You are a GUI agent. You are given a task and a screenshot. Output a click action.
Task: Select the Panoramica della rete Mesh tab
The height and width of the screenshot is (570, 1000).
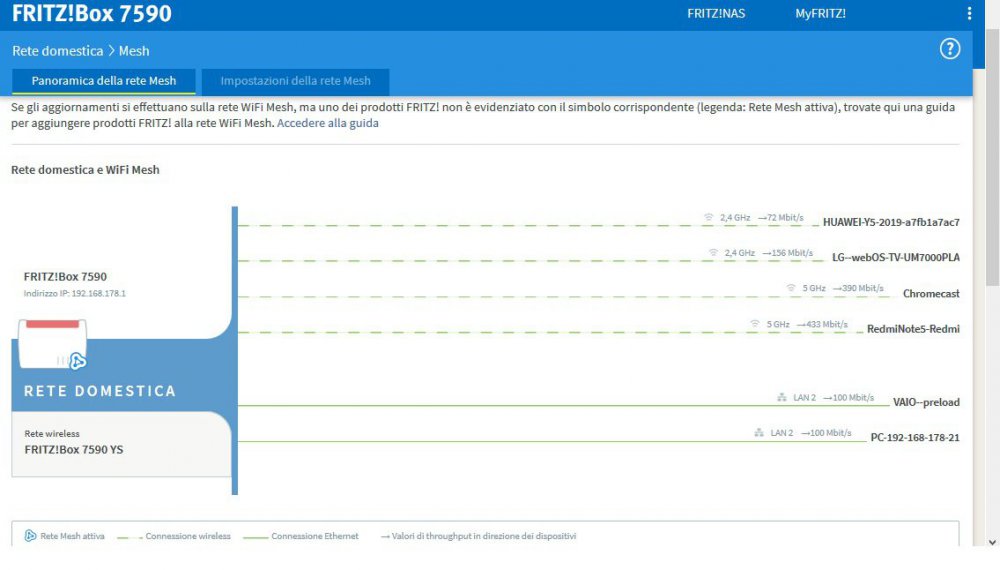coord(103,81)
